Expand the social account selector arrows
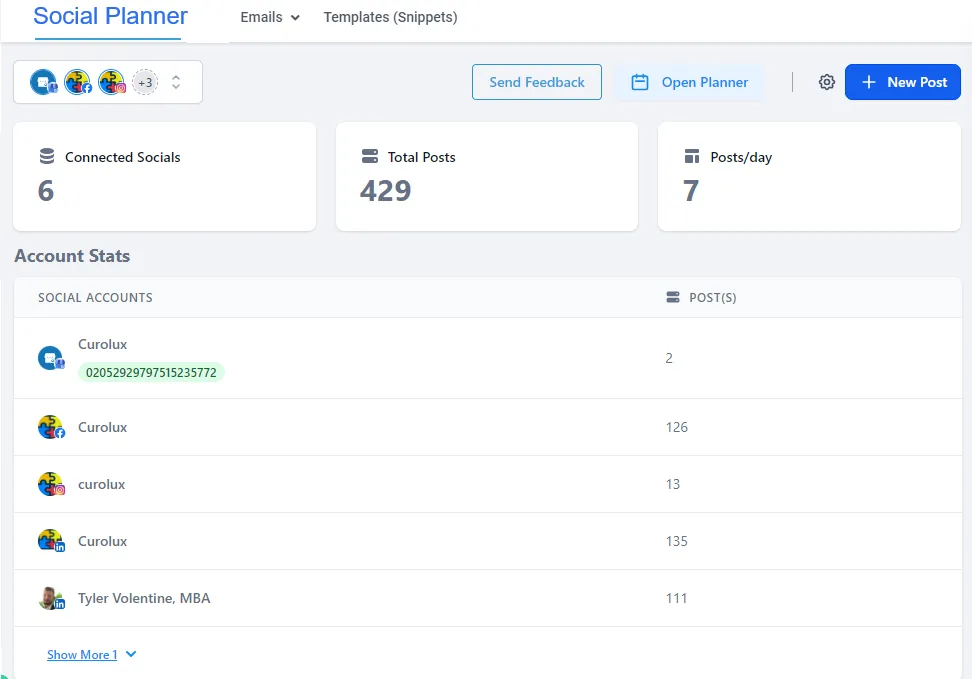 [176, 82]
